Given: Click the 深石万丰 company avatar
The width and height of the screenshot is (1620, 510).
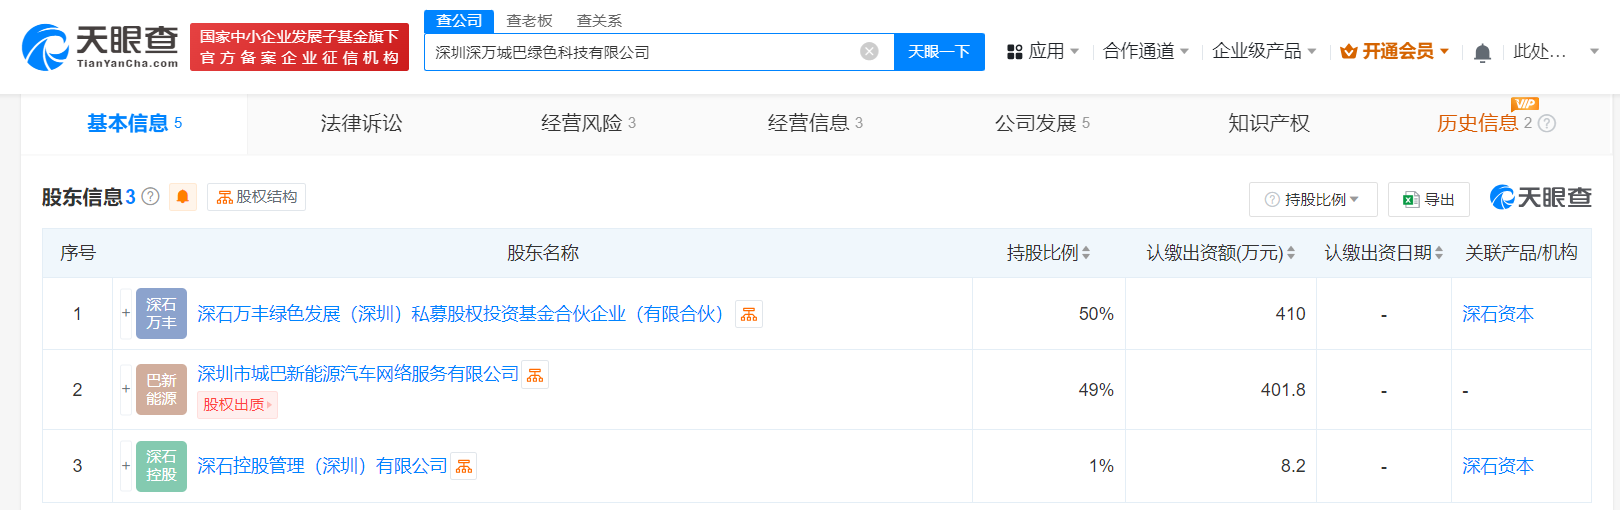Looking at the screenshot, I should coord(161,314).
